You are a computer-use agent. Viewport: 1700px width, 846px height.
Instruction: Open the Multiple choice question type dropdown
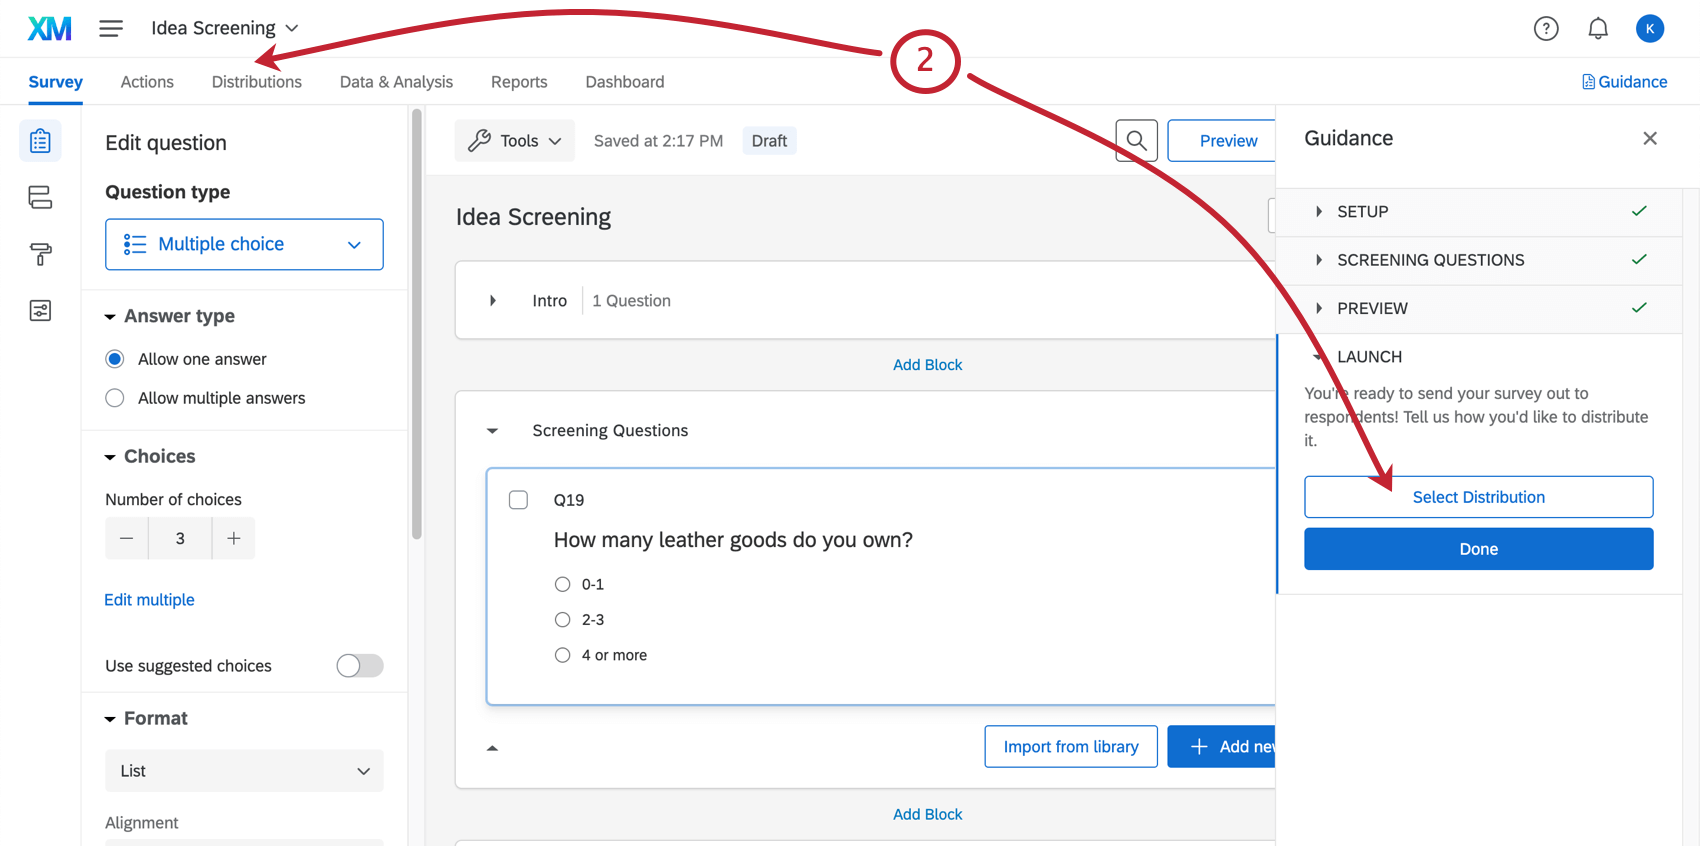point(244,245)
